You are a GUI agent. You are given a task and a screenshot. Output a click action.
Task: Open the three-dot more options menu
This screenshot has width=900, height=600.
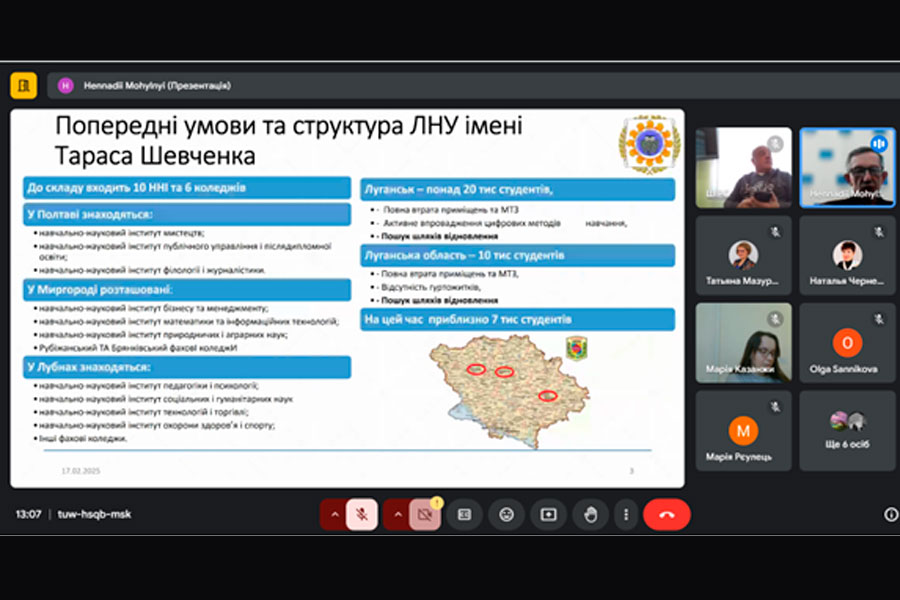click(626, 514)
